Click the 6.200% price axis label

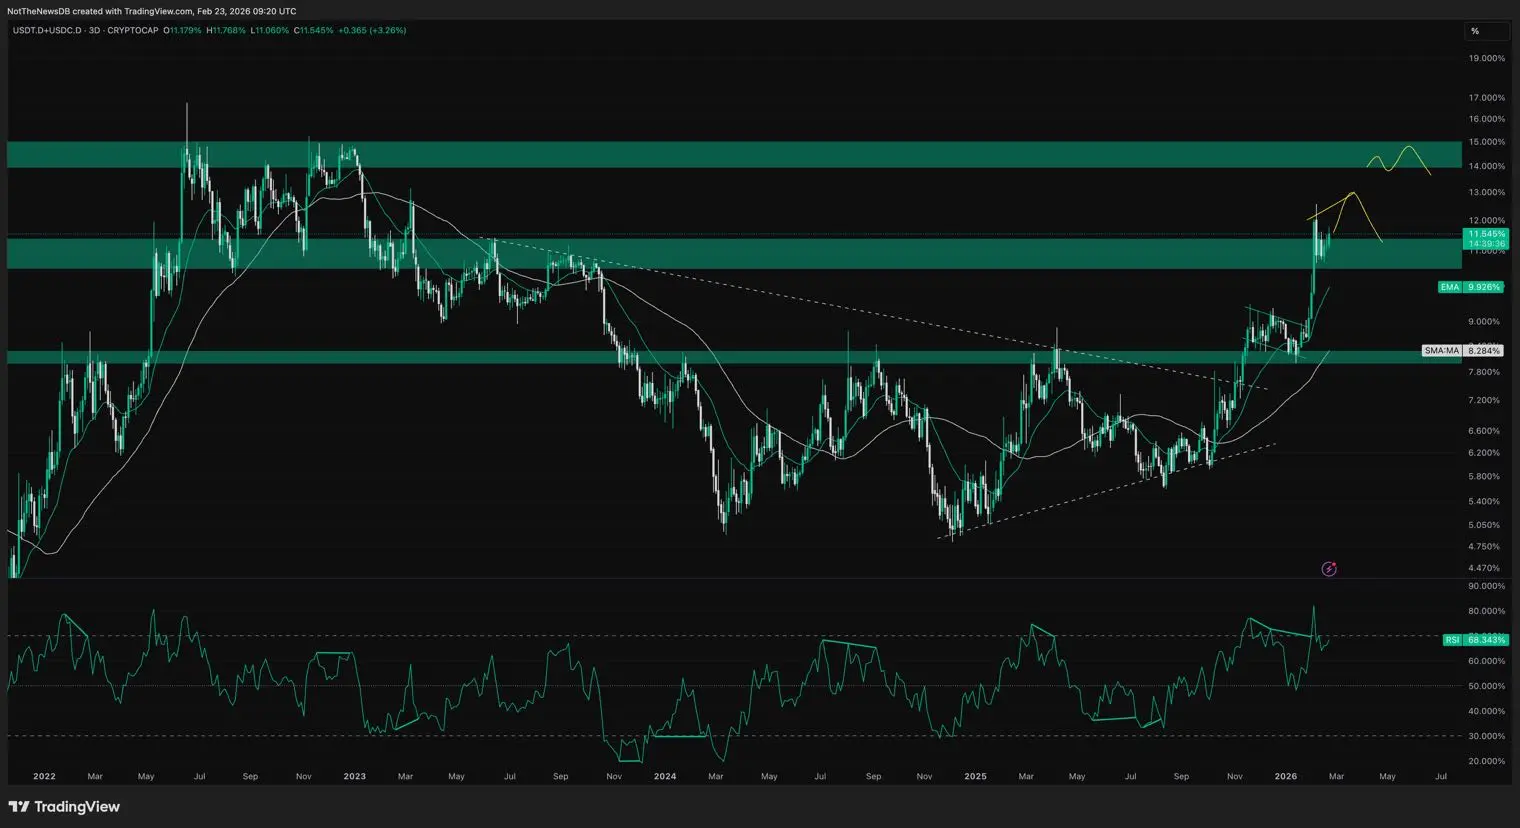pos(1484,453)
